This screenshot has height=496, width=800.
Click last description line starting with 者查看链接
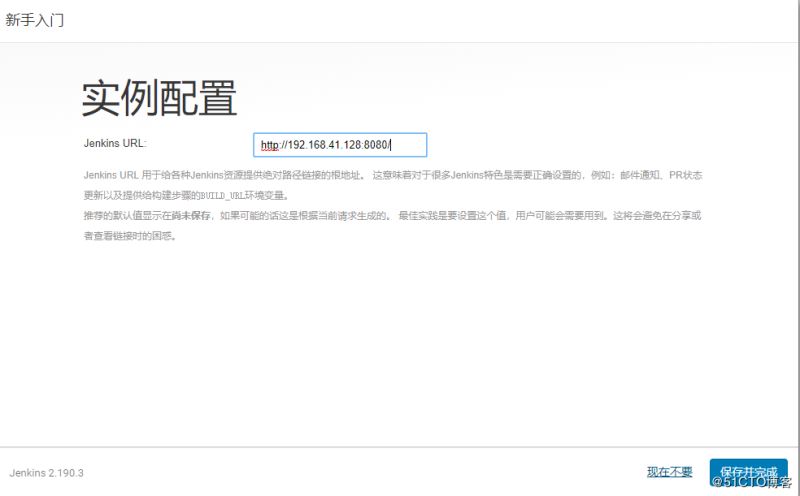pyautogui.click(x=130, y=236)
